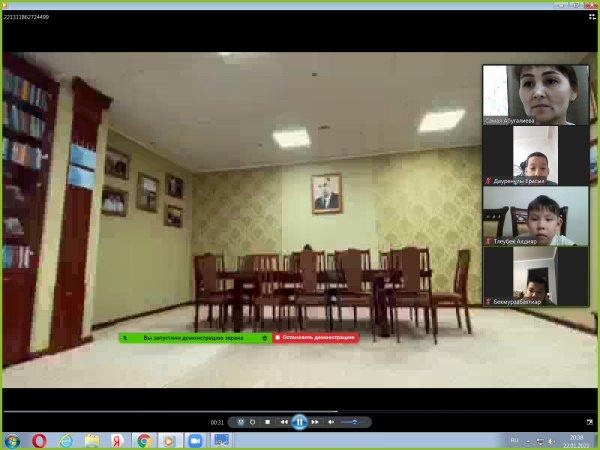Open Zoom from the taskbar

(x=195, y=440)
